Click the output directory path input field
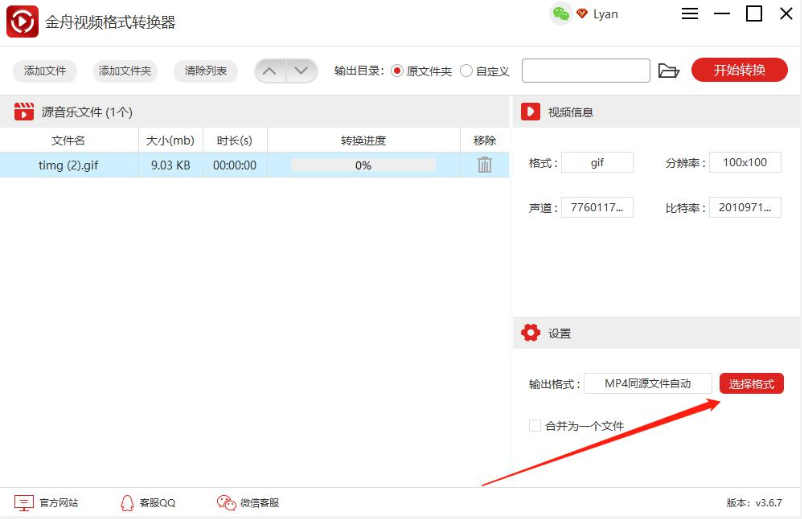This screenshot has width=802, height=519. click(x=586, y=71)
